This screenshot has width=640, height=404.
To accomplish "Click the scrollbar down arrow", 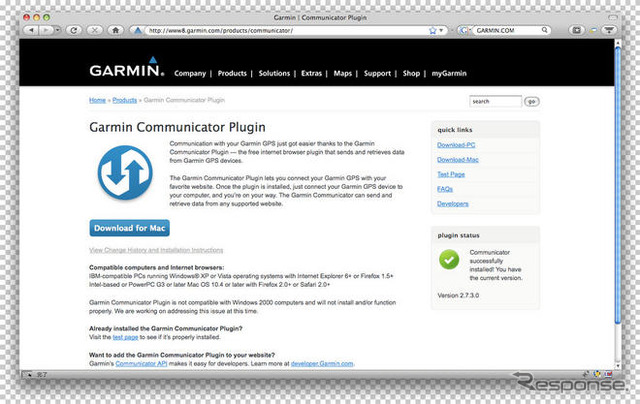I will pyautogui.click(x=618, y=366).
